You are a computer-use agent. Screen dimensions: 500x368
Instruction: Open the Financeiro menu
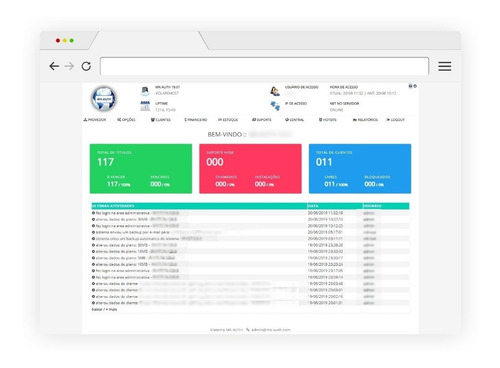pyautogui.click(x=196, y=120)
